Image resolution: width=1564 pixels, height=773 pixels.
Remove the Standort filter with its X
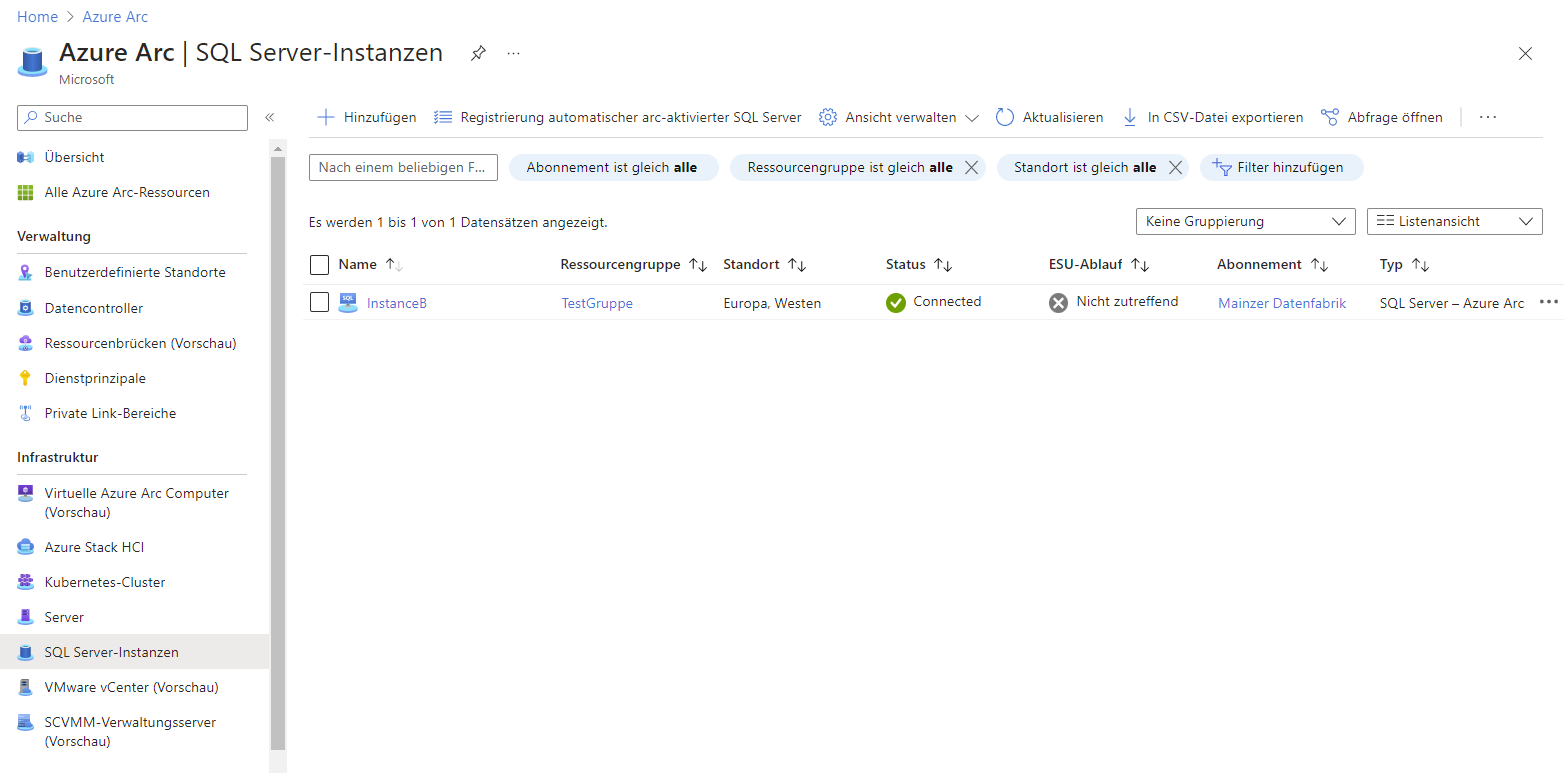click(x=1176, y=168)
